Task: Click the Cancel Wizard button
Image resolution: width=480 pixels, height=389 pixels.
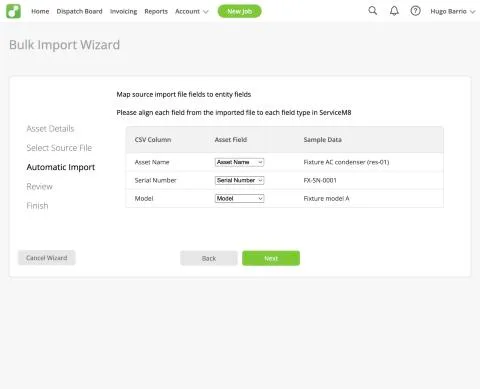Action: click(47, 258)
